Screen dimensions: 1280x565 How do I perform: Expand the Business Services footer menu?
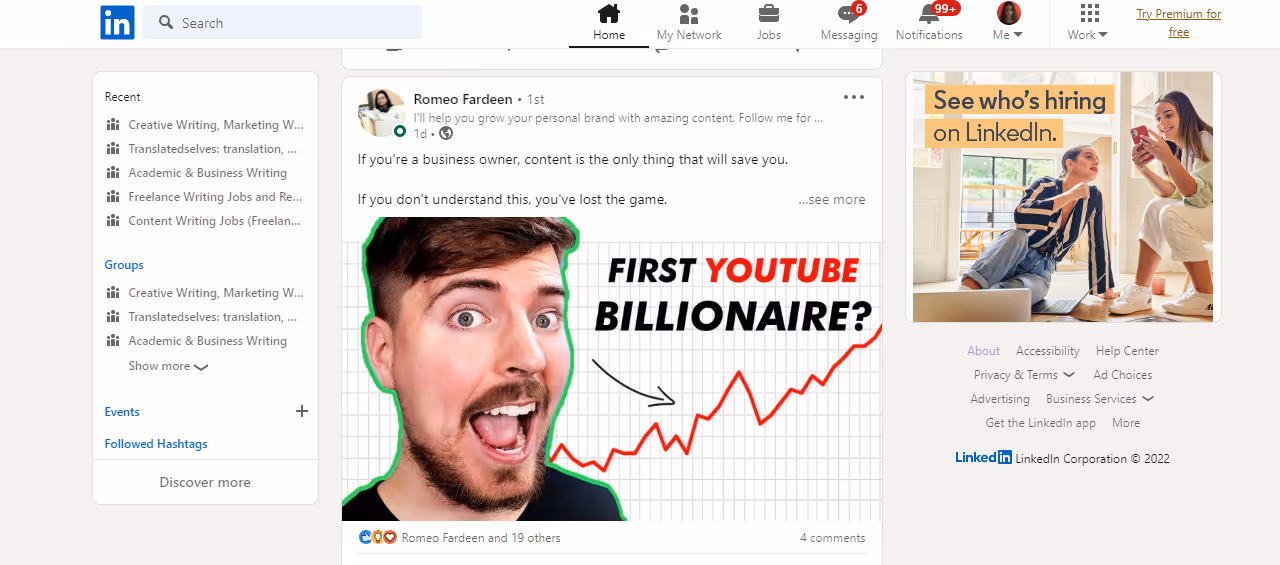(1100, 399)
